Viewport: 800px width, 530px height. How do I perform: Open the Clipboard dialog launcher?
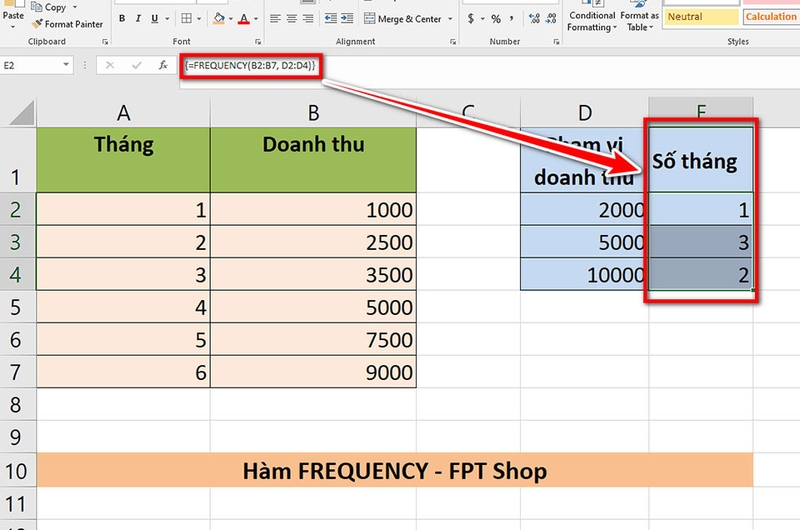pos(105,42)
